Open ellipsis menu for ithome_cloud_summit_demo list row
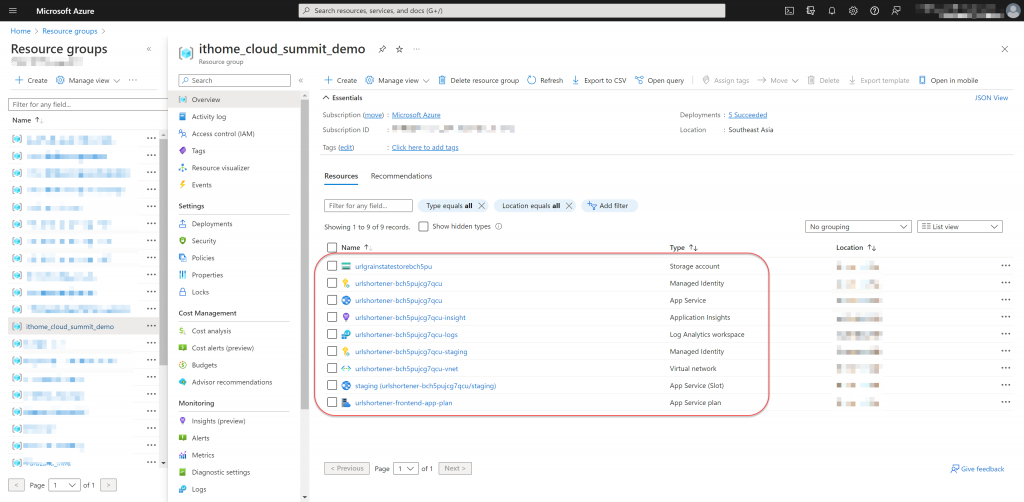This screenshot has width=1024, height=502. click(x=152, y=326)
